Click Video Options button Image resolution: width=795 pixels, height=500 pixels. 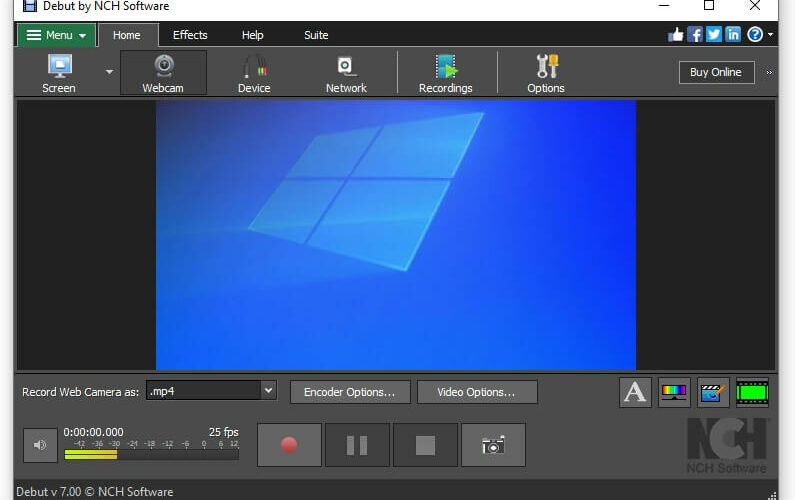[477, 392]
